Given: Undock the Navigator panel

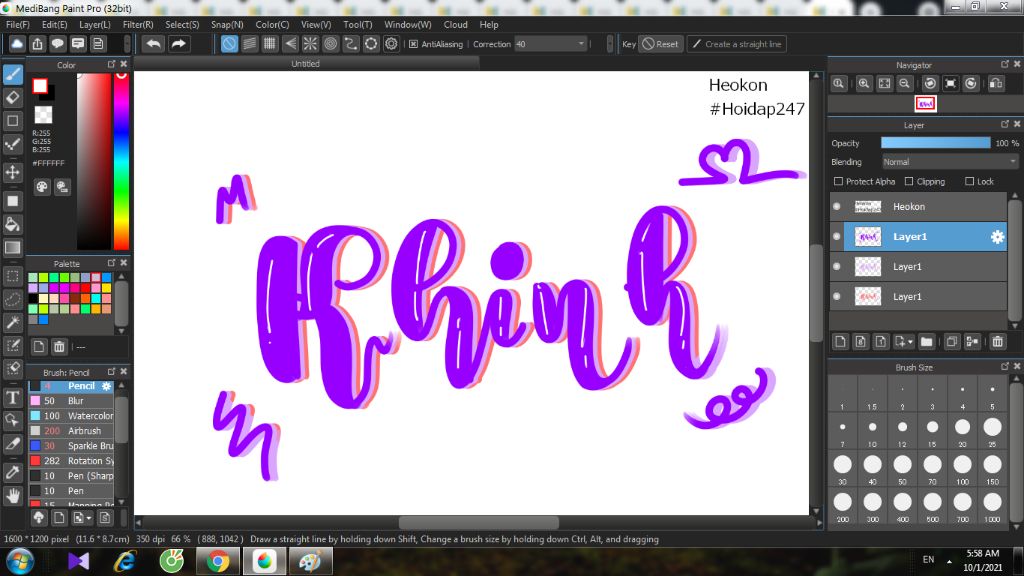Looking at the screenshot, I should point(1004,64).
